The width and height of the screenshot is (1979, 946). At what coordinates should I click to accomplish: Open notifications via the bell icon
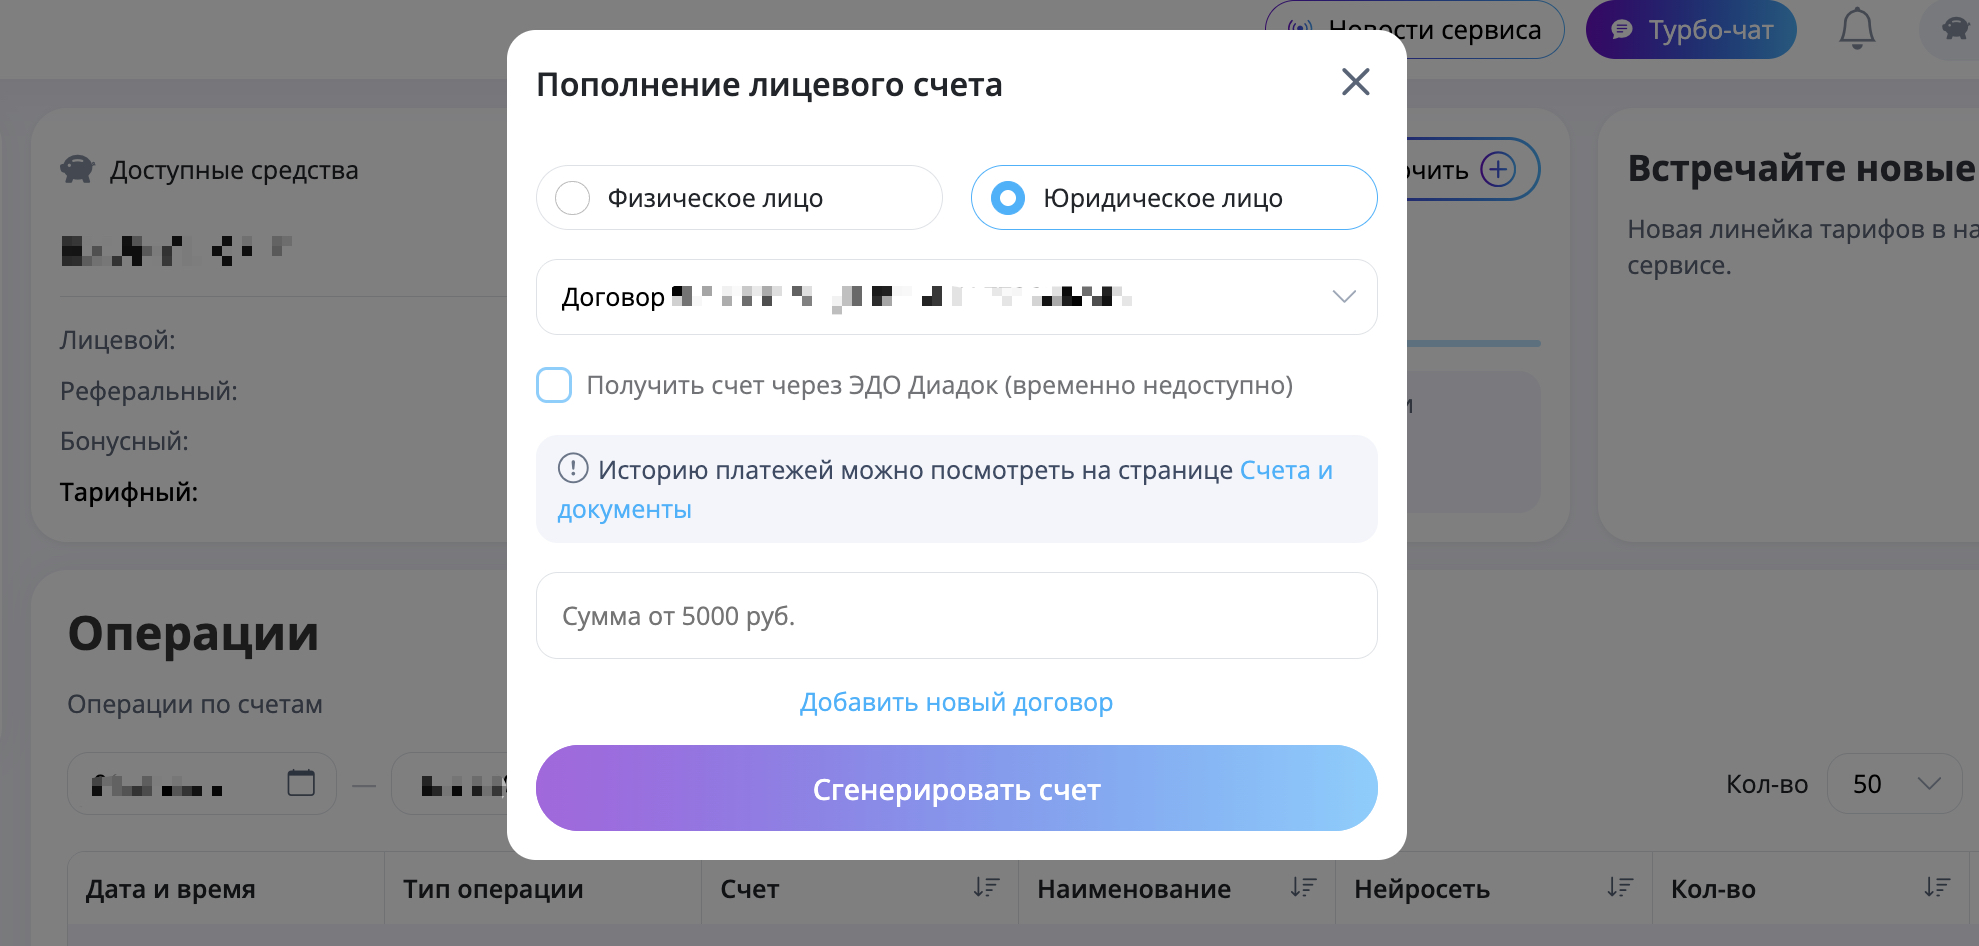(1858, 29)
